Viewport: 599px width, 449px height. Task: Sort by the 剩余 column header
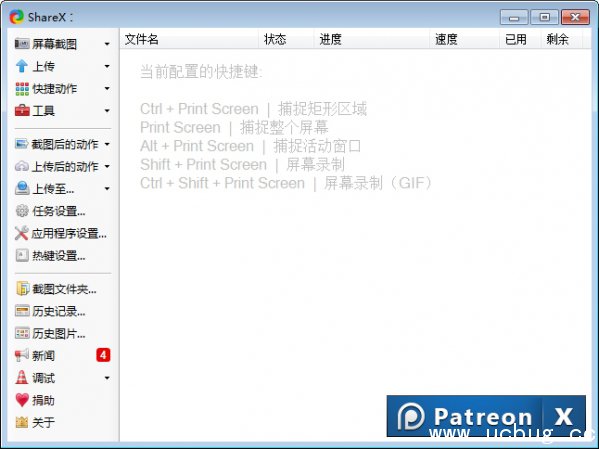(562, 39)
